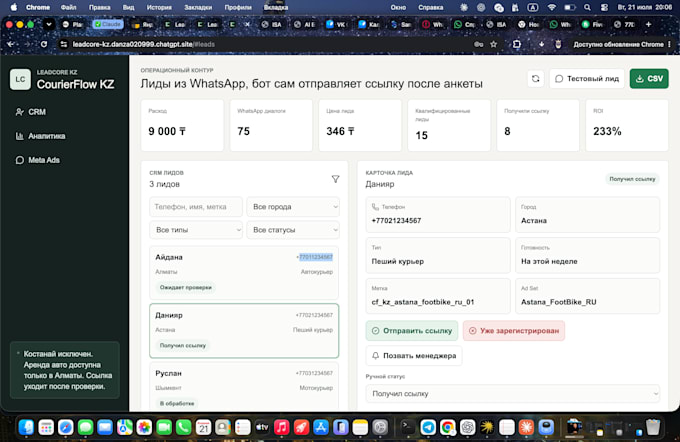680x442 pixels.
Task: Focus the Телефон, имя, метка search field
Action: point(196,207)
